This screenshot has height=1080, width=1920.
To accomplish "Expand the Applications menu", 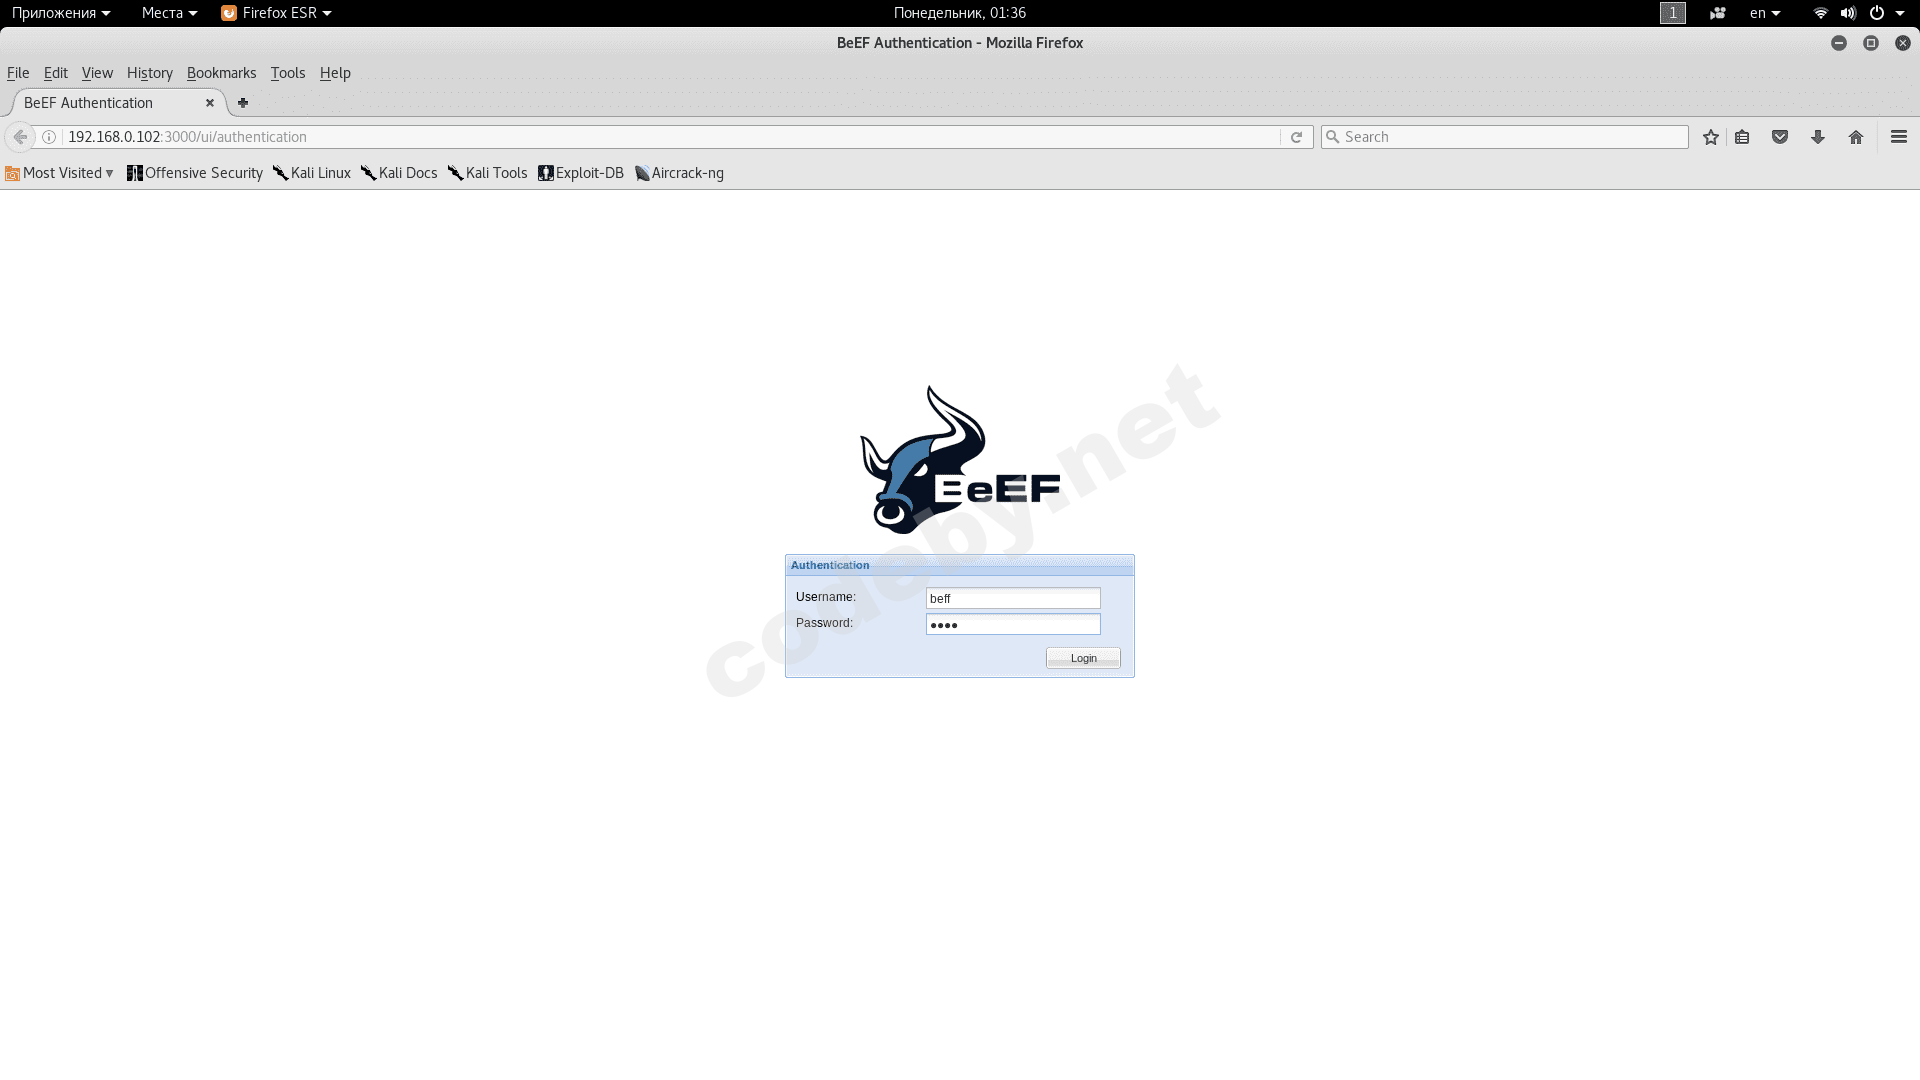I will click(61, 12).
